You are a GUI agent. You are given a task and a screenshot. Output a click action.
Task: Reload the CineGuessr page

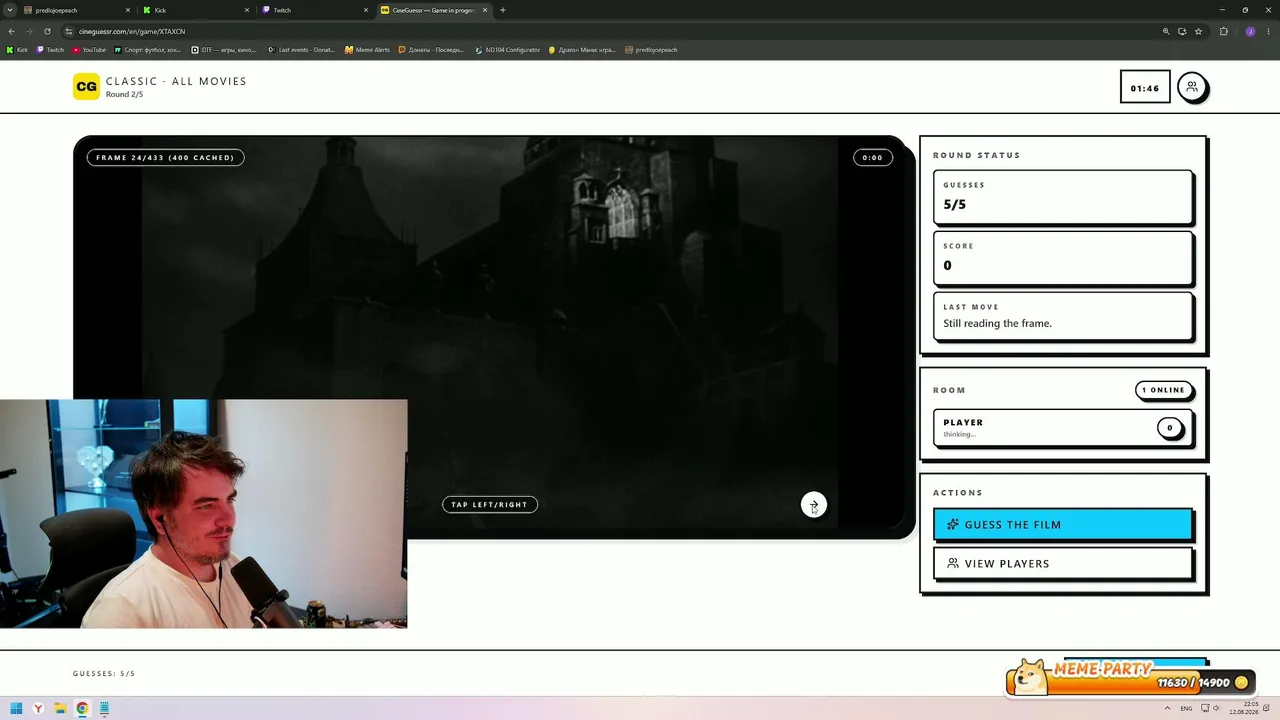(47, 31)
